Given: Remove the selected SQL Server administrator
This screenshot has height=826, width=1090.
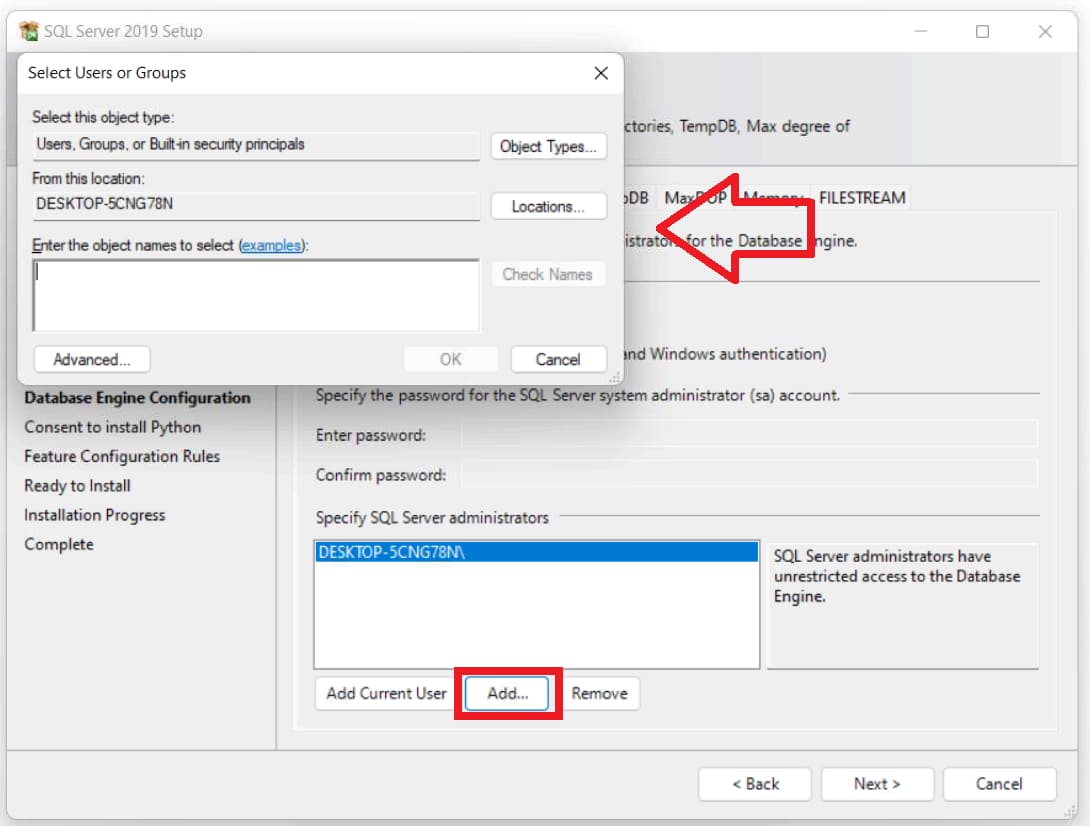Looking at the screenshot, I should (x=599, y=693).
